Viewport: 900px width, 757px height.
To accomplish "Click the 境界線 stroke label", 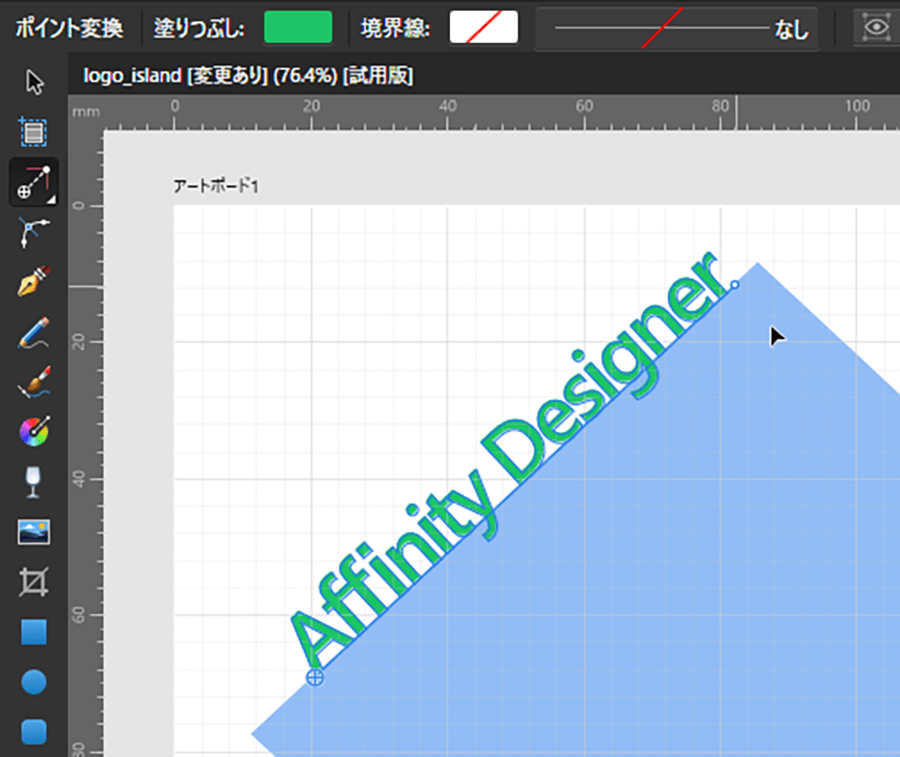I will [395, 28].
